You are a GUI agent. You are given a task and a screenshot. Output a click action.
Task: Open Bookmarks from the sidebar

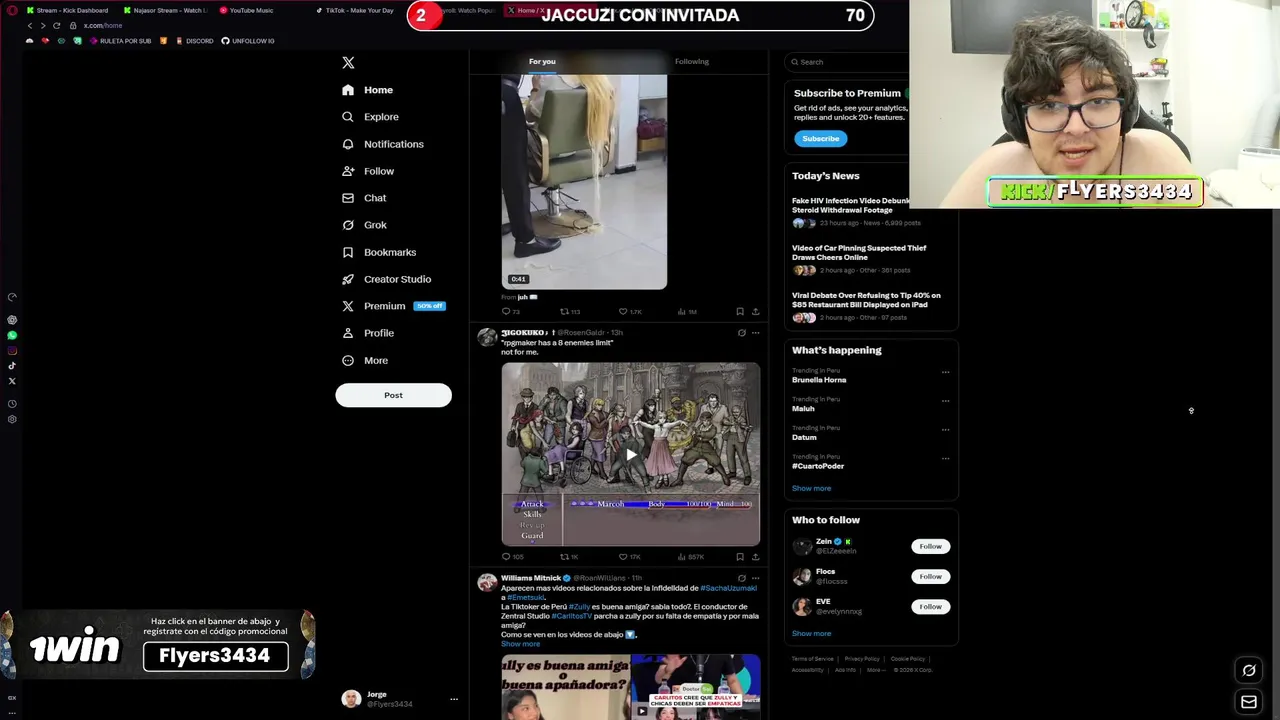(379, 252)
